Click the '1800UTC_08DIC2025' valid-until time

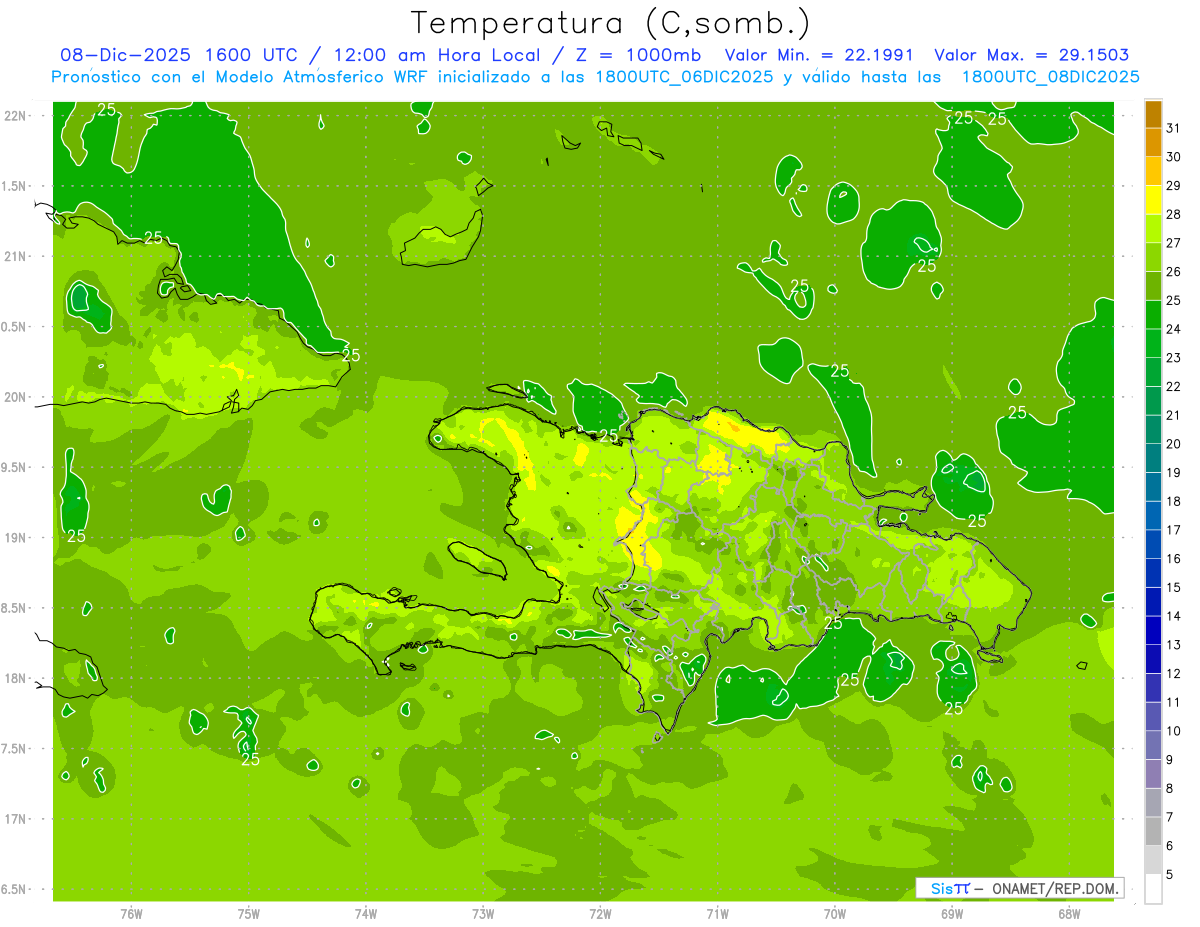pyautogui.click(x=1050, y=76)
